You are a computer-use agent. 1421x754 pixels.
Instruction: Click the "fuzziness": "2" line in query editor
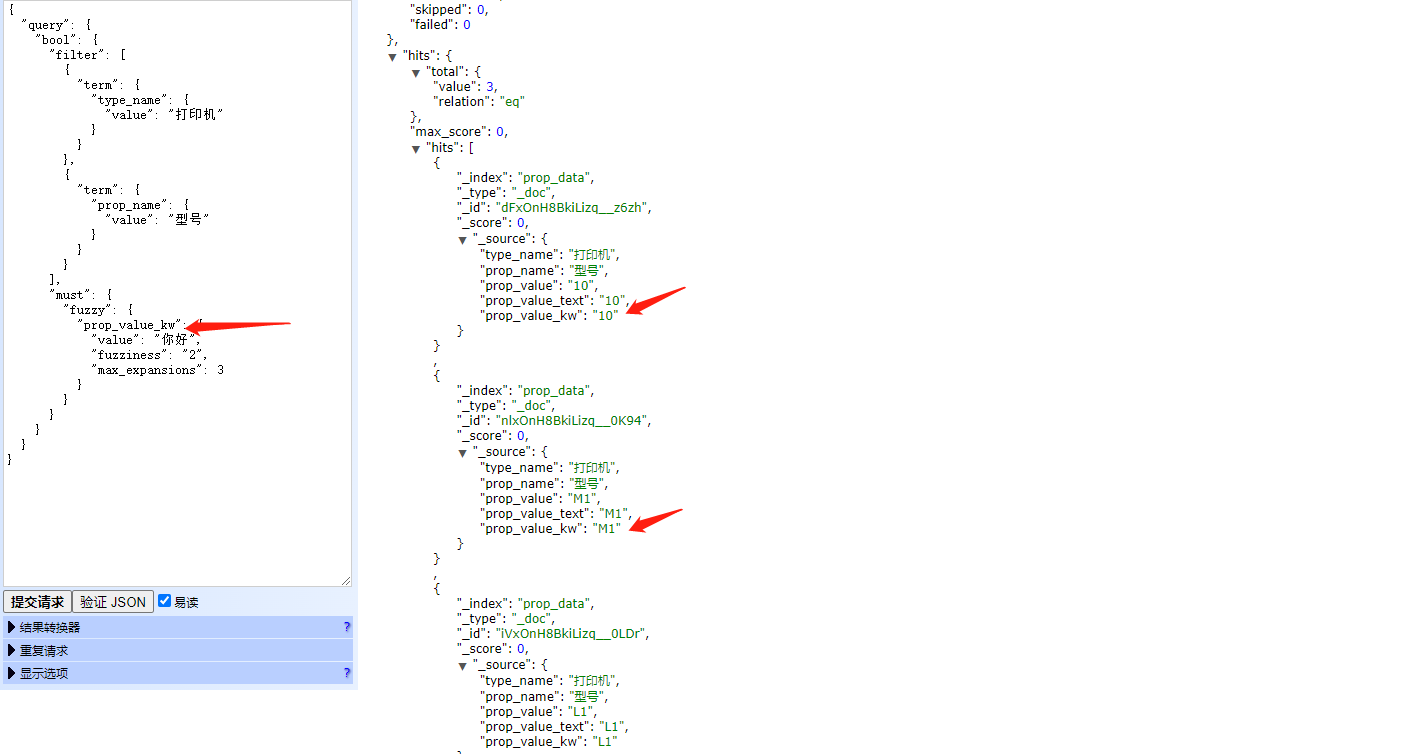[x=150, y=355]
